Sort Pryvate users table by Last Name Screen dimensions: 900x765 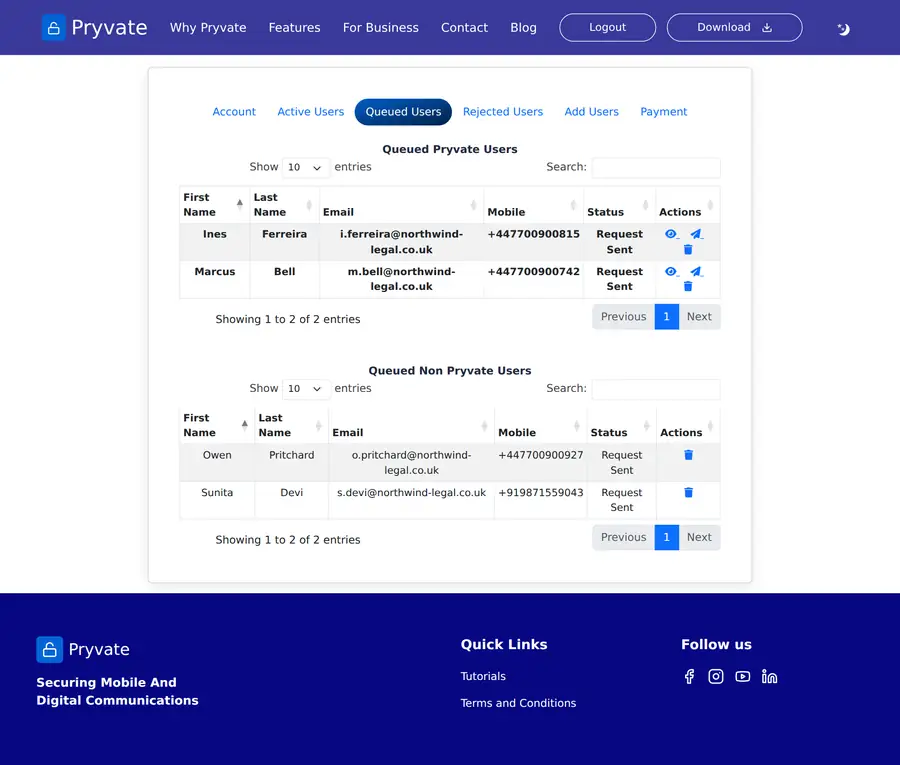tap(284, 204)
